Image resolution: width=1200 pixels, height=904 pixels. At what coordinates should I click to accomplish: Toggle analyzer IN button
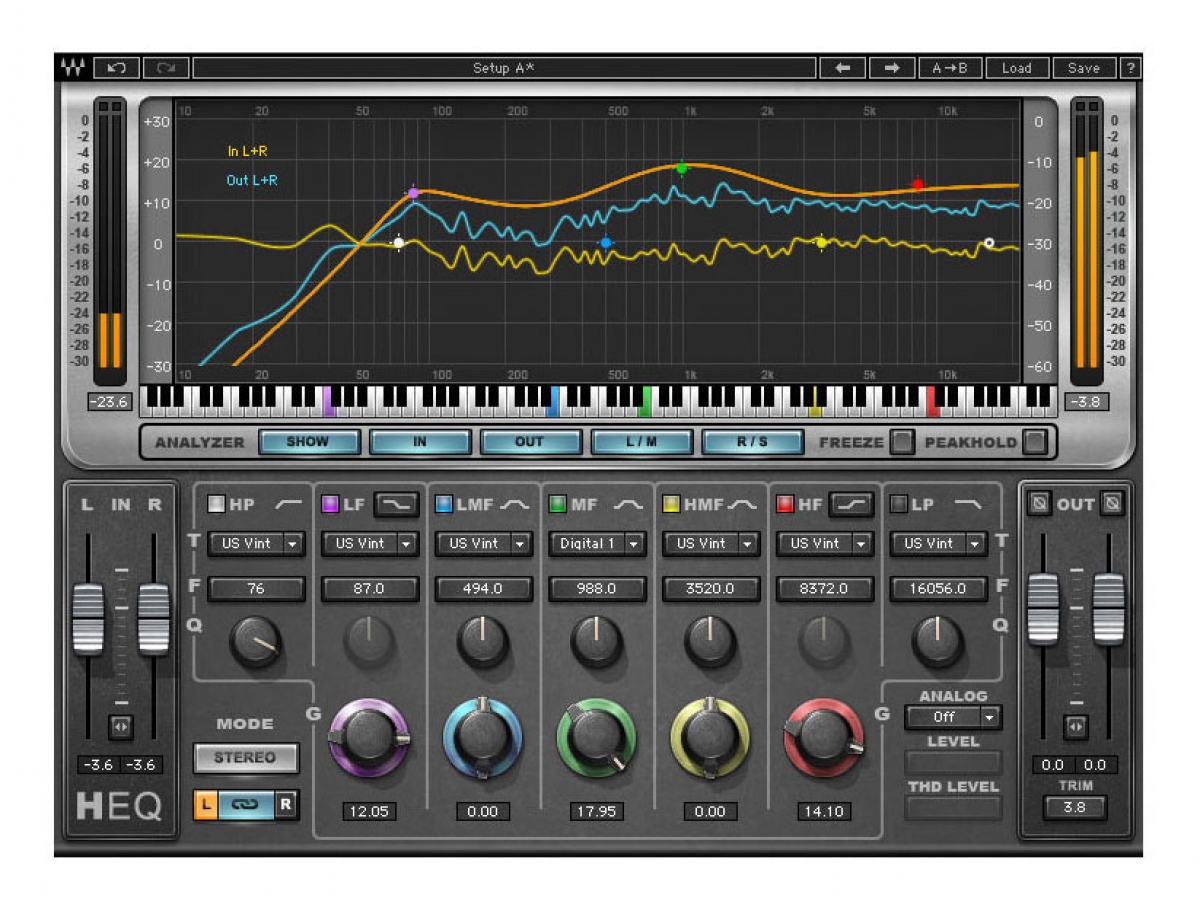click(419, 442)
